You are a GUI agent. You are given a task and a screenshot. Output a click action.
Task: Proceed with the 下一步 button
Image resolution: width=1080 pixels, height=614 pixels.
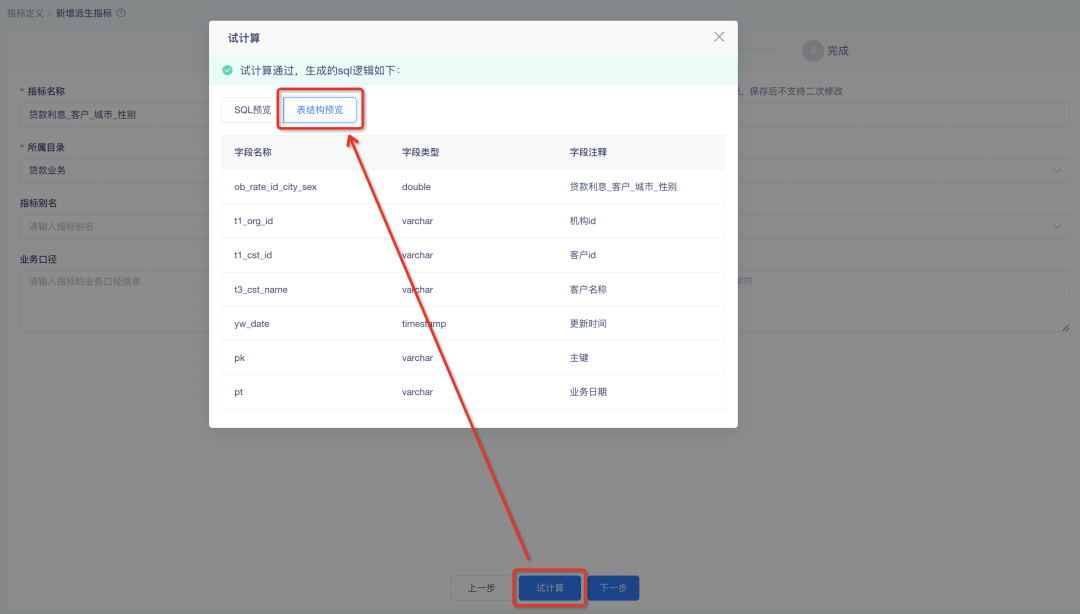pyautogui.click(x=612, y=588)
